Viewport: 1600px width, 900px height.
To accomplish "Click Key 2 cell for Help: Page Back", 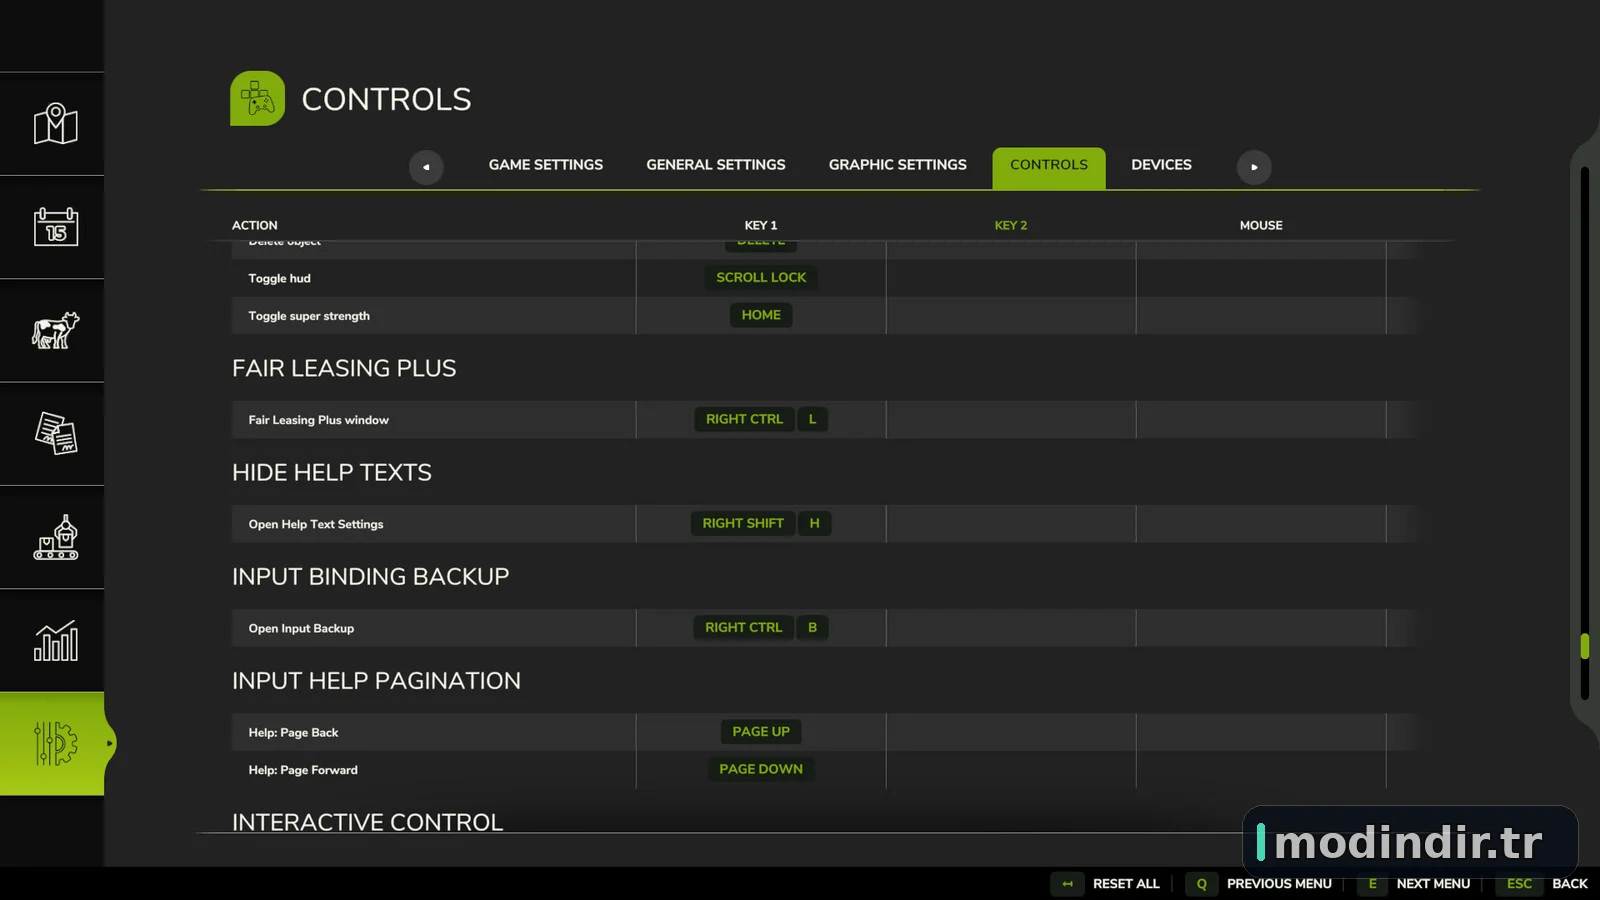I will pos(1011,732).
